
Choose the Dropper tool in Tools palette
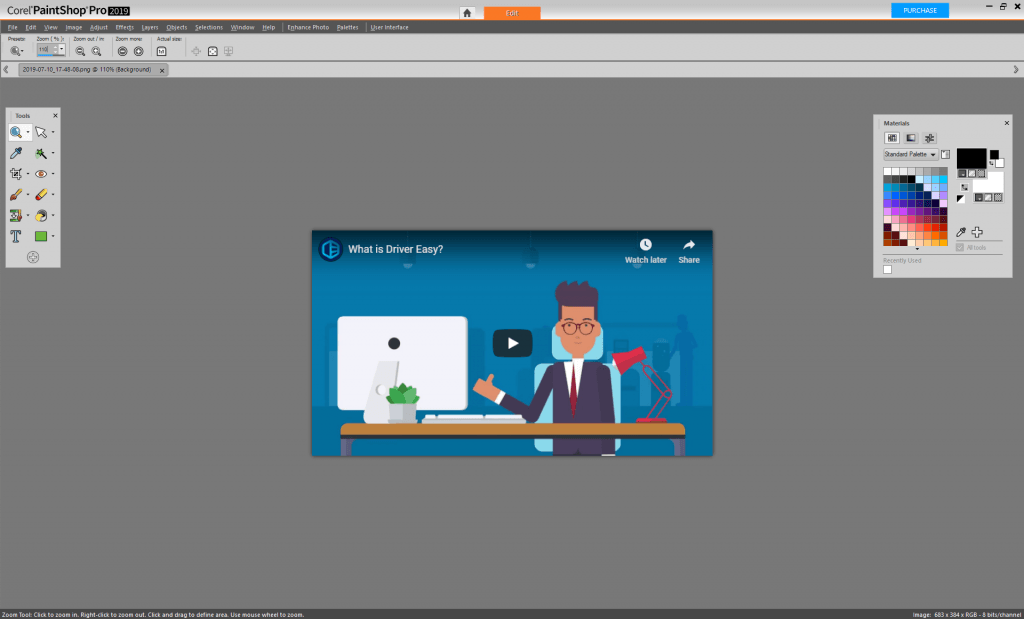pos(16,153)
